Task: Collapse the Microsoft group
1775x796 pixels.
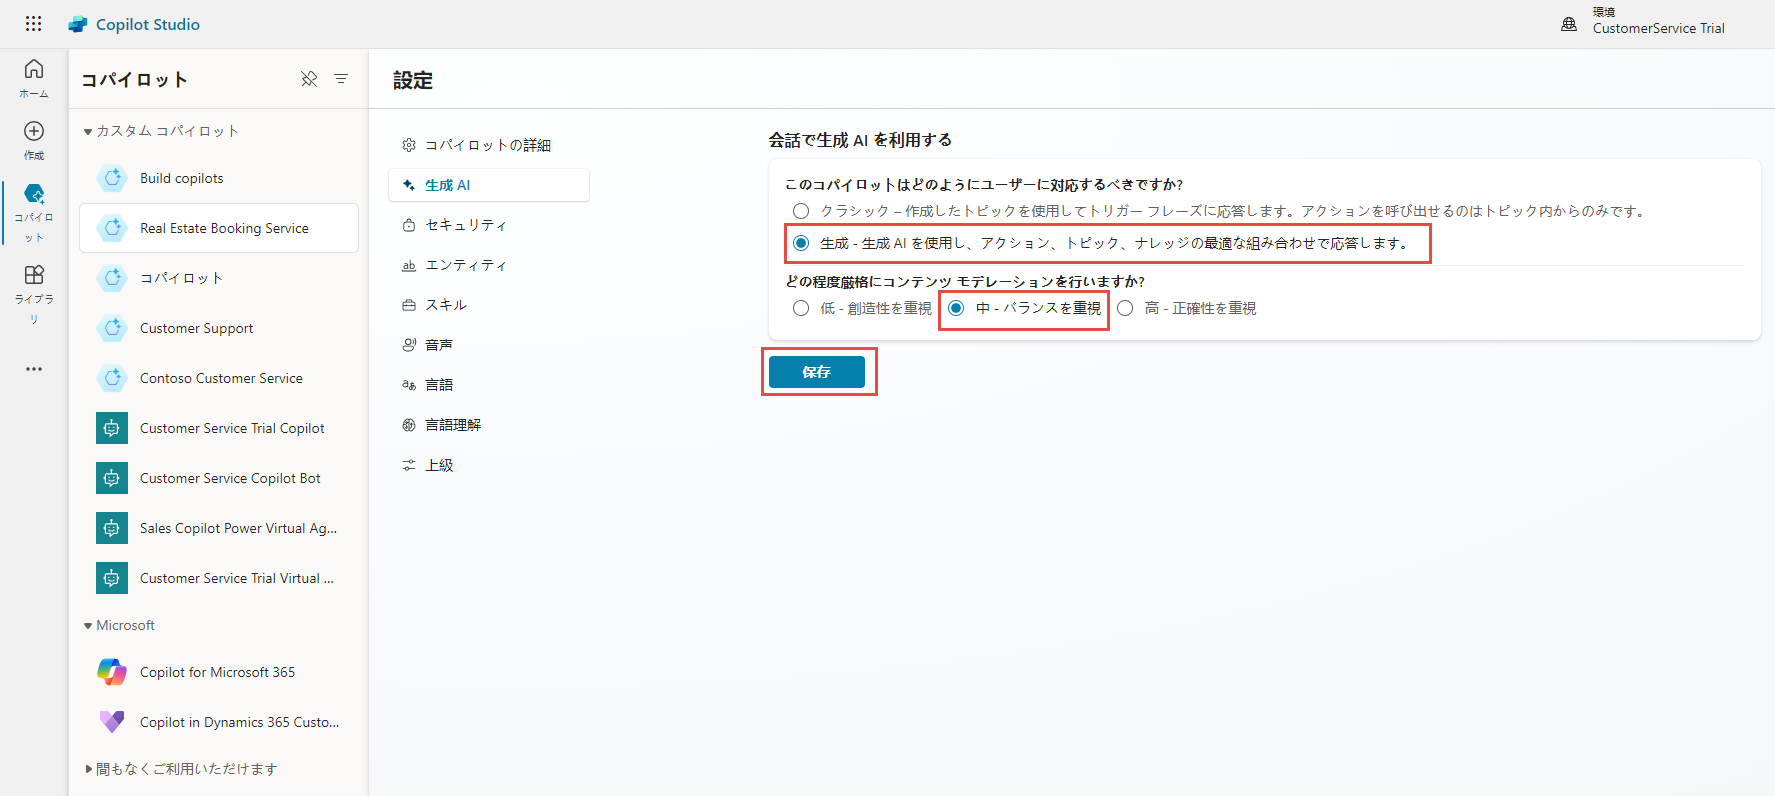Action: point(88,626)
